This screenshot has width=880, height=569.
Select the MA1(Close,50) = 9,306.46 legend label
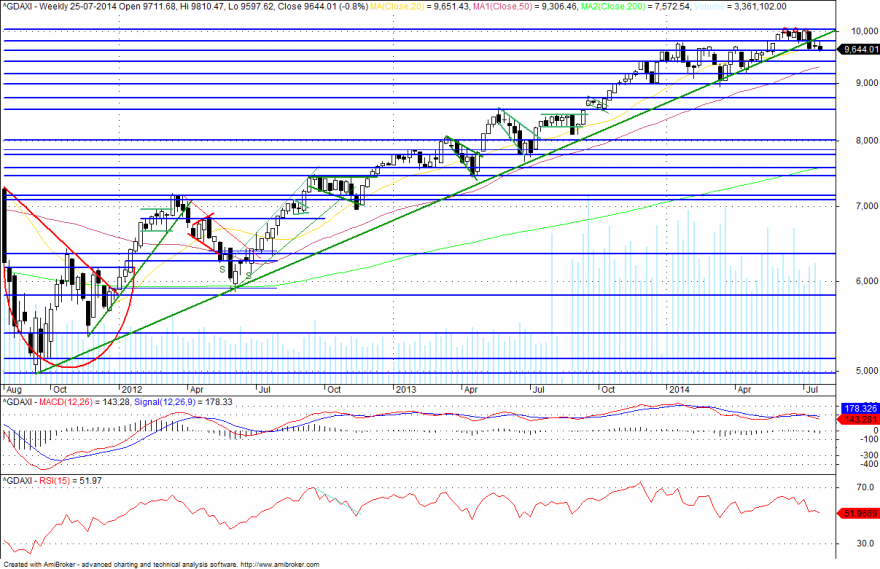[x=523, y=7]
